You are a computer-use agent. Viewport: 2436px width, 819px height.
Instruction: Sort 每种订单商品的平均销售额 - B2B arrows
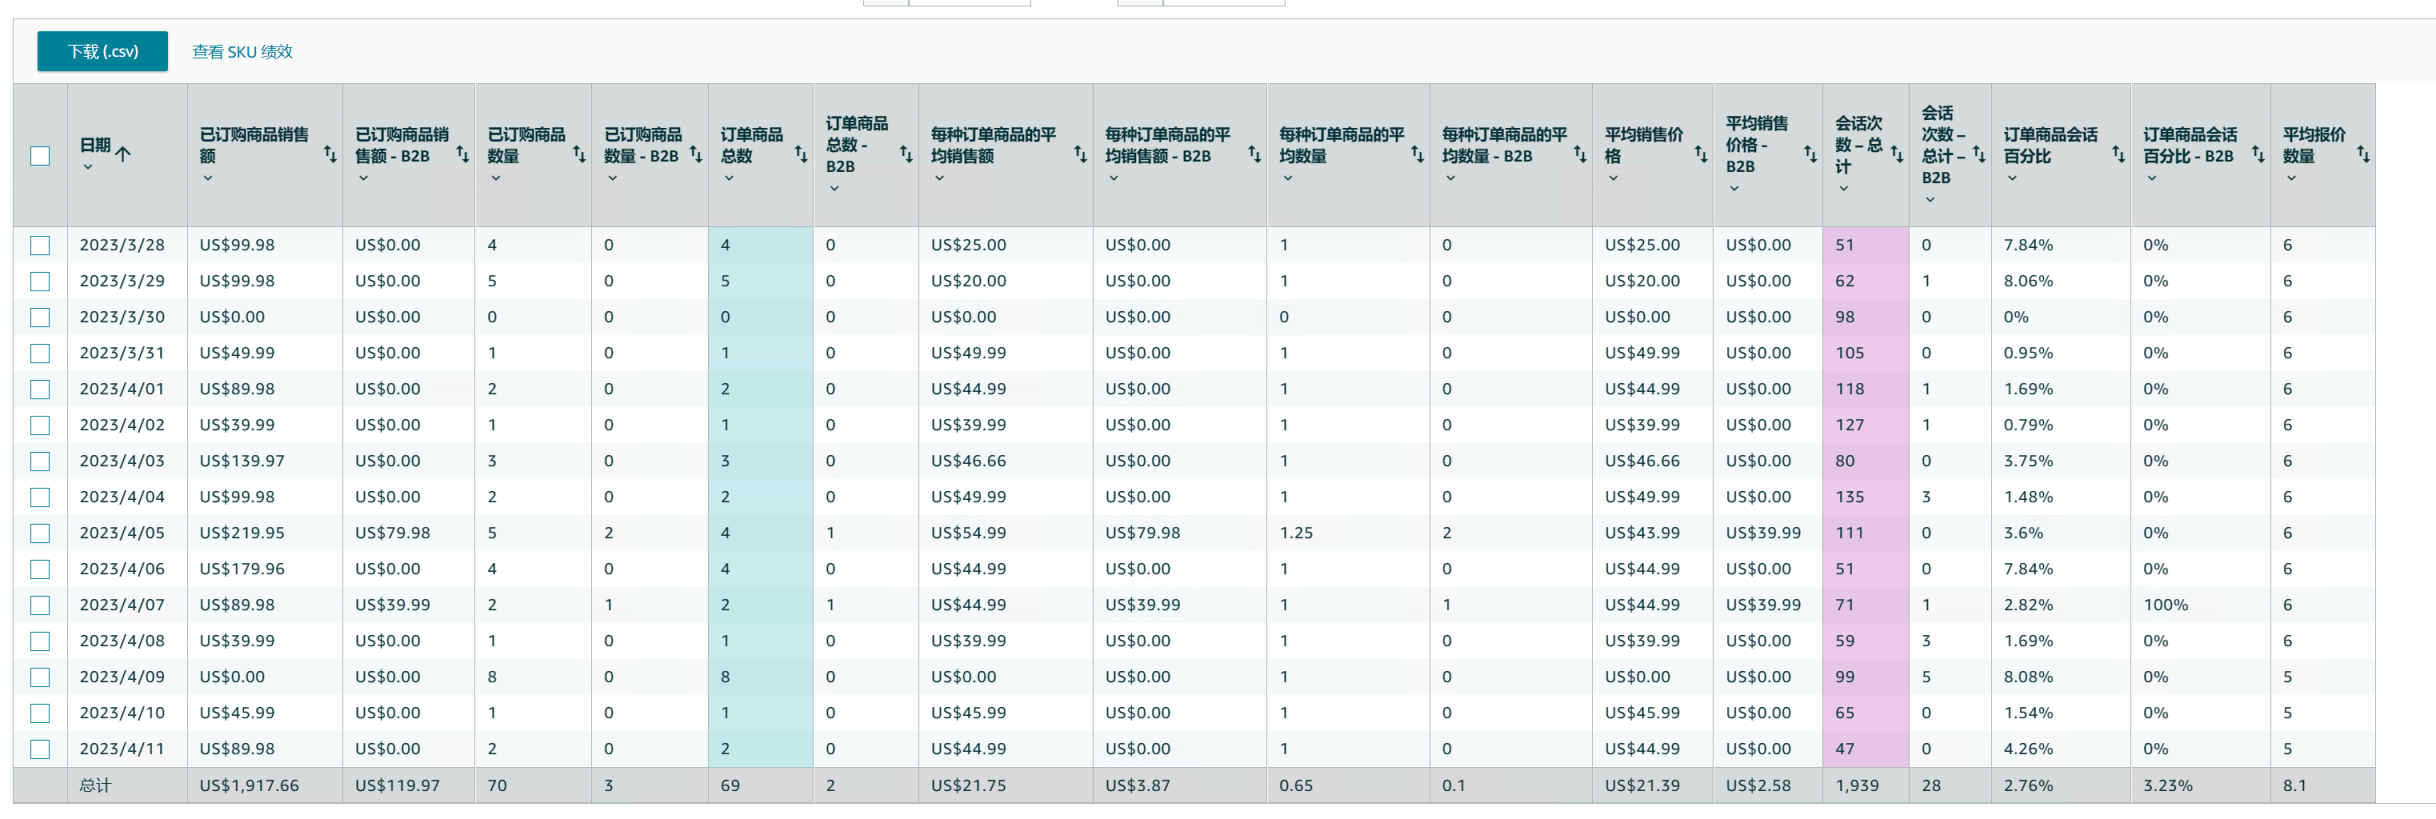pos(1255,154)
